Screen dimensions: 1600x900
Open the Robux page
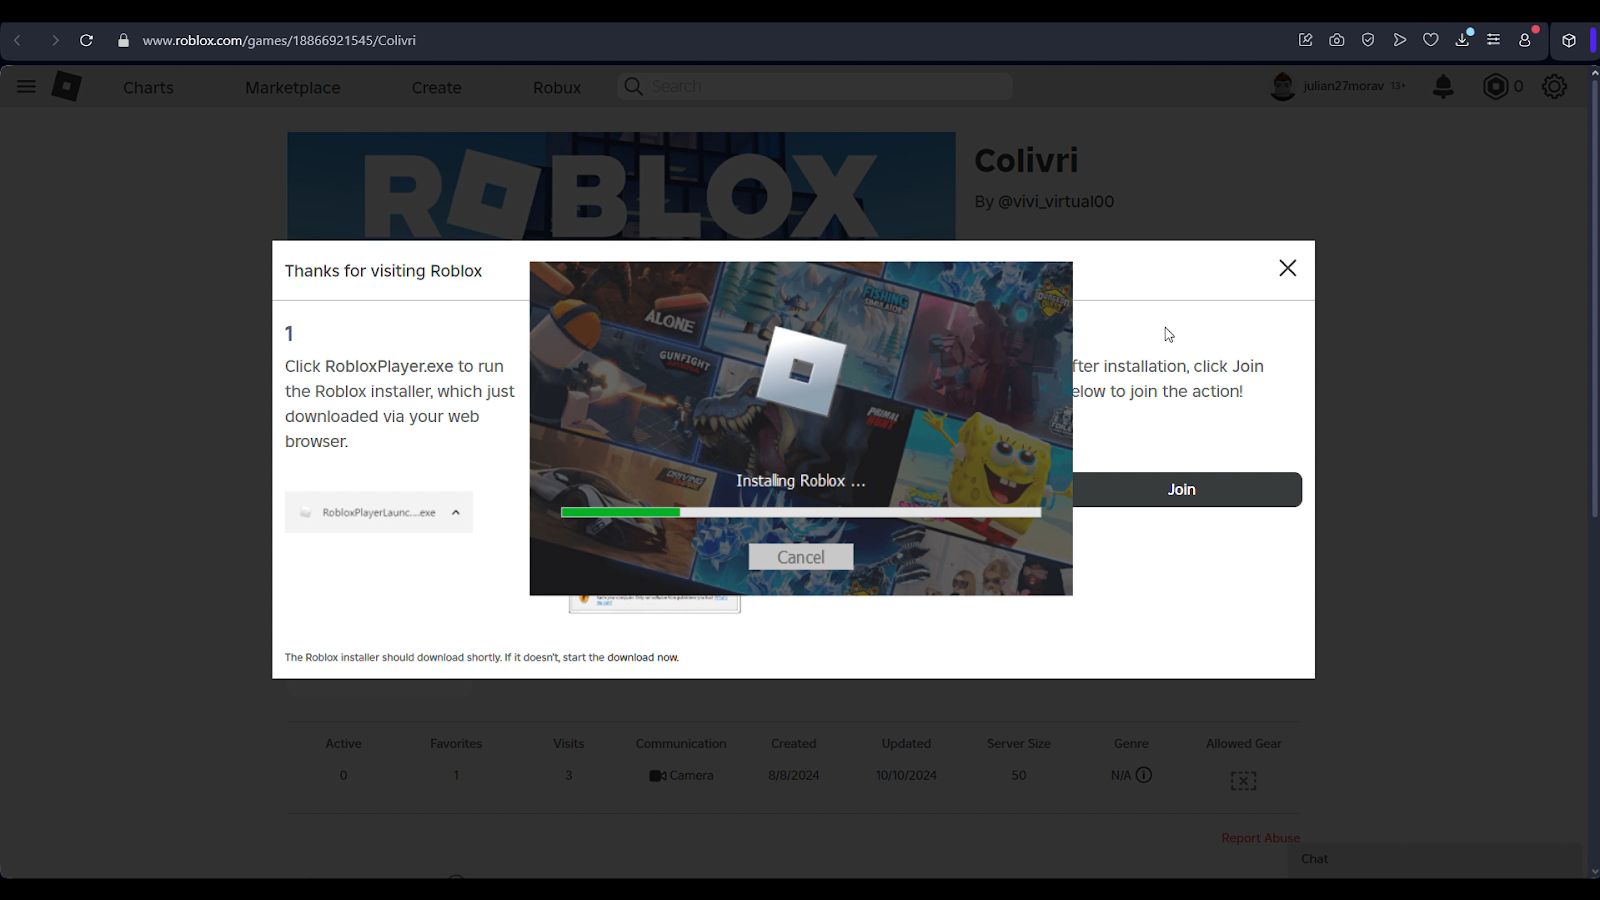click(557, 87)
